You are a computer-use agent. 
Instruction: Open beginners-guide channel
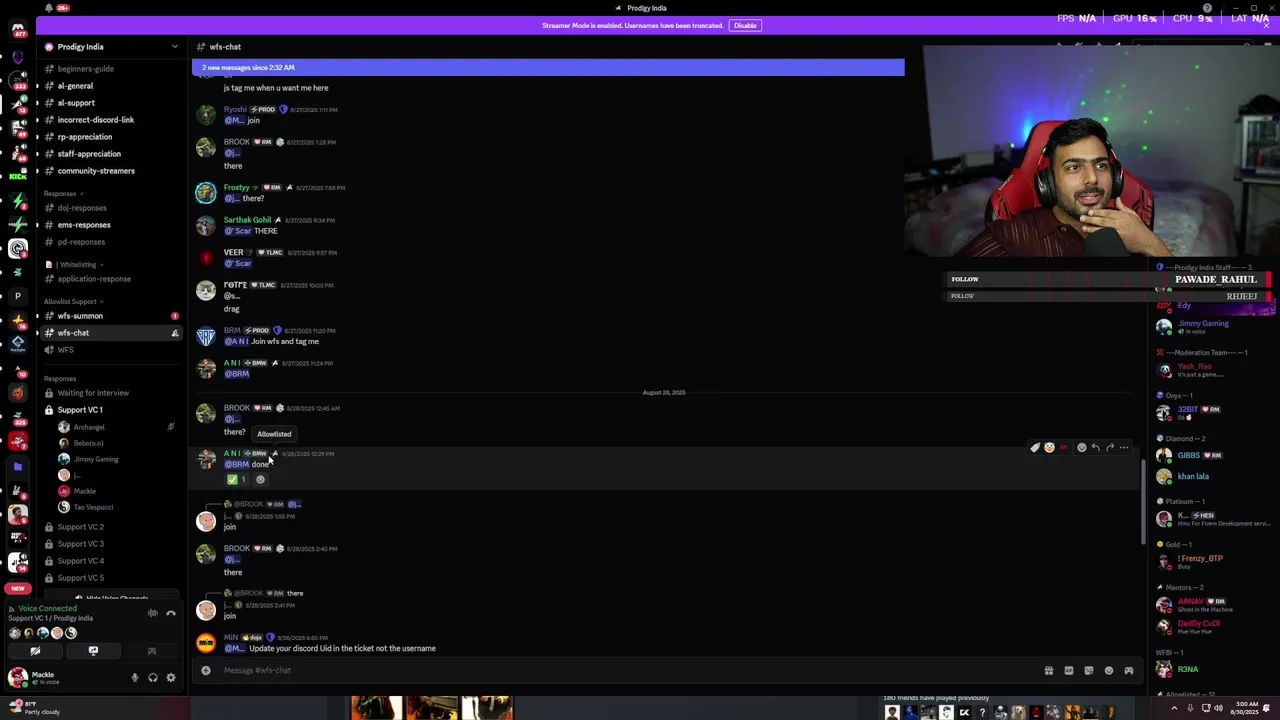pos(111,69)
